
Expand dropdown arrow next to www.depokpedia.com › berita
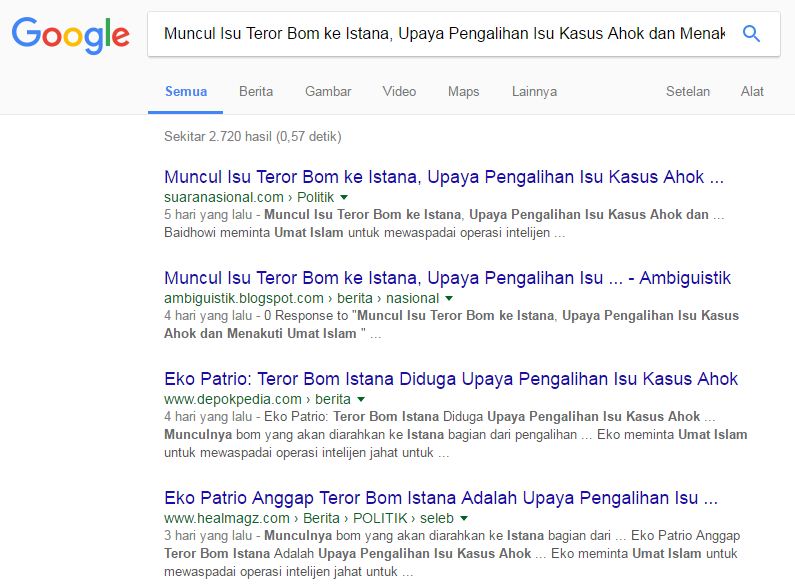point(361,399)
